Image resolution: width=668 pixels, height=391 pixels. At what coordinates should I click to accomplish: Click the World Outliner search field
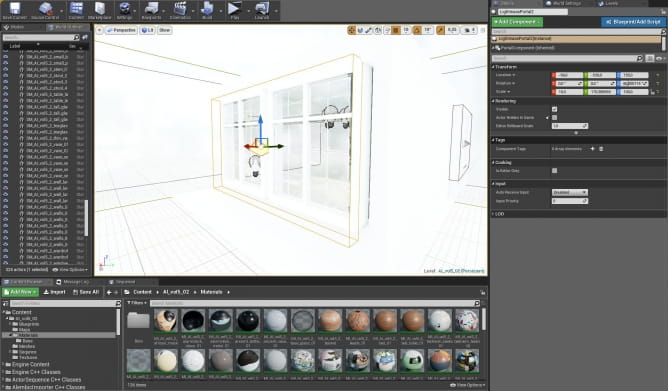point(41,37)
